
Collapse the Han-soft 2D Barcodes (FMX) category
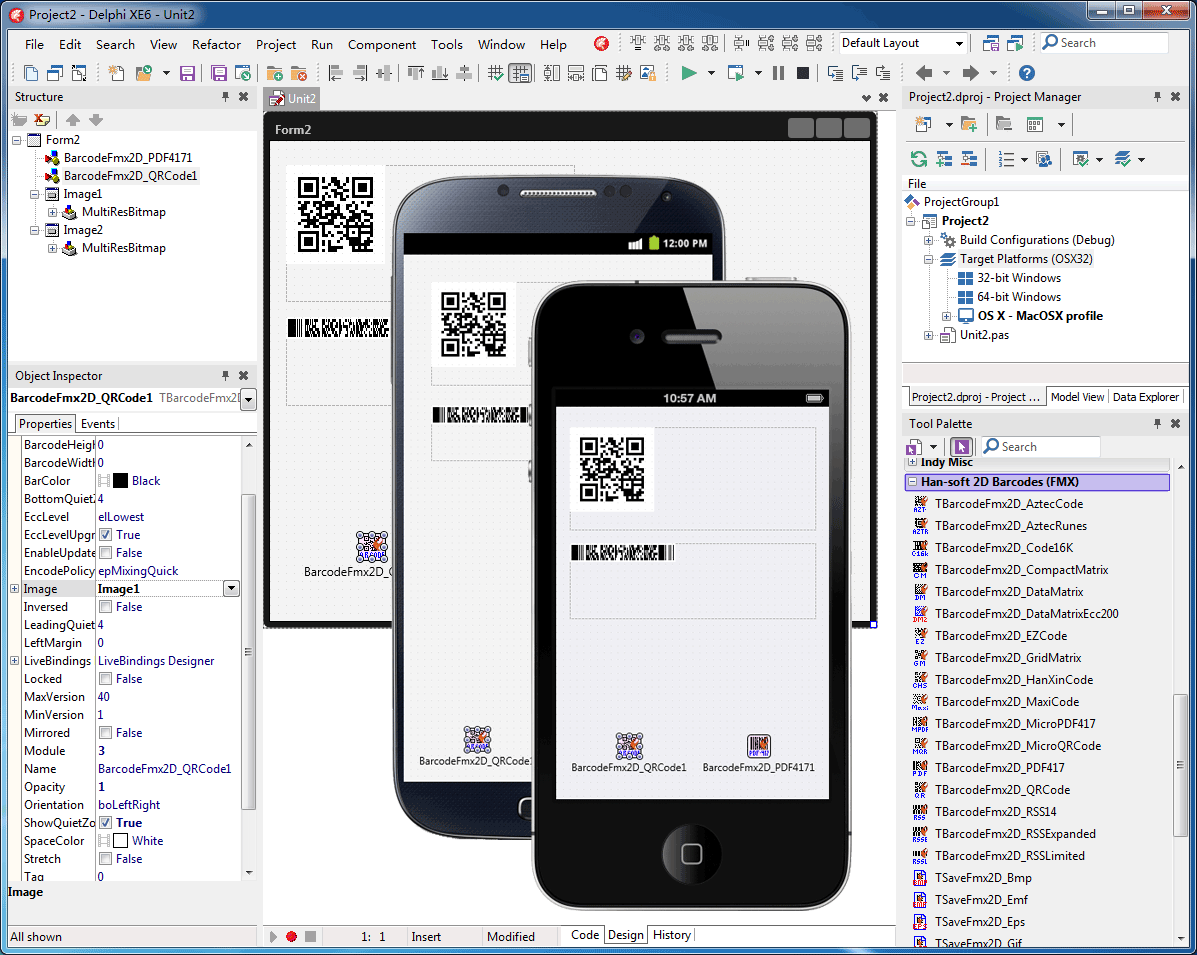pos(914,482)
